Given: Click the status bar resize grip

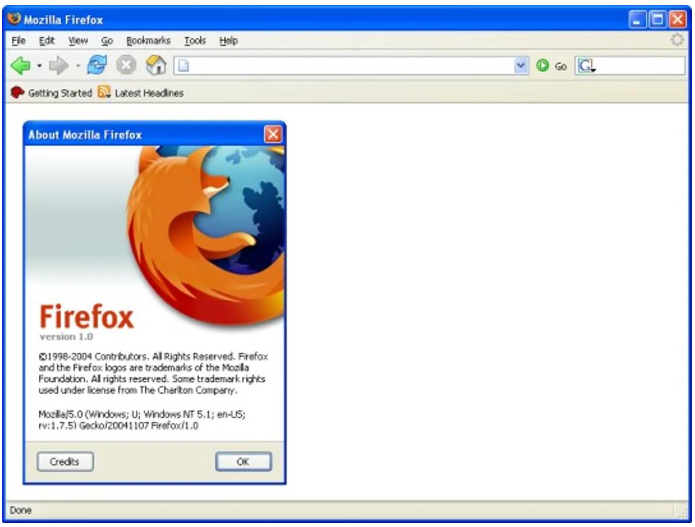Looking at the screenshot, I should [x=682, y=512].
